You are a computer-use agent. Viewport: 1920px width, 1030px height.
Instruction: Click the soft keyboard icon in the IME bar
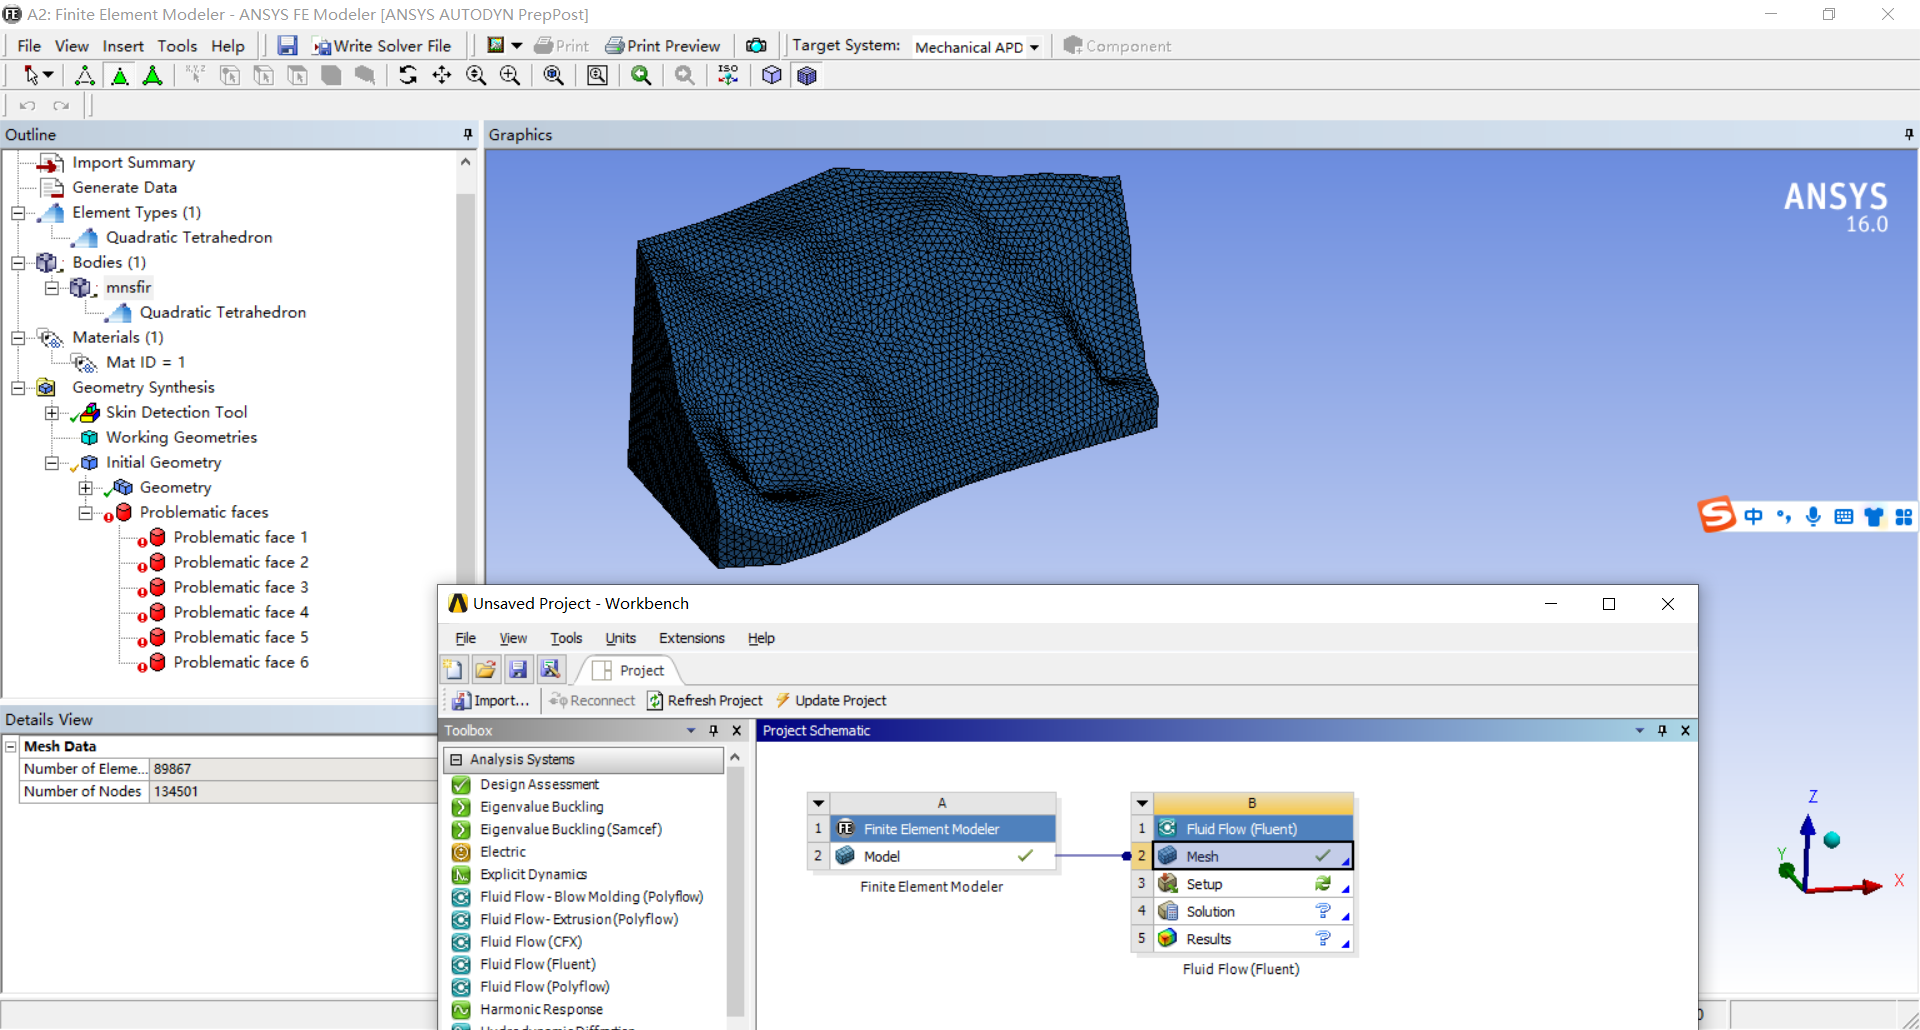click(1844, 517)
